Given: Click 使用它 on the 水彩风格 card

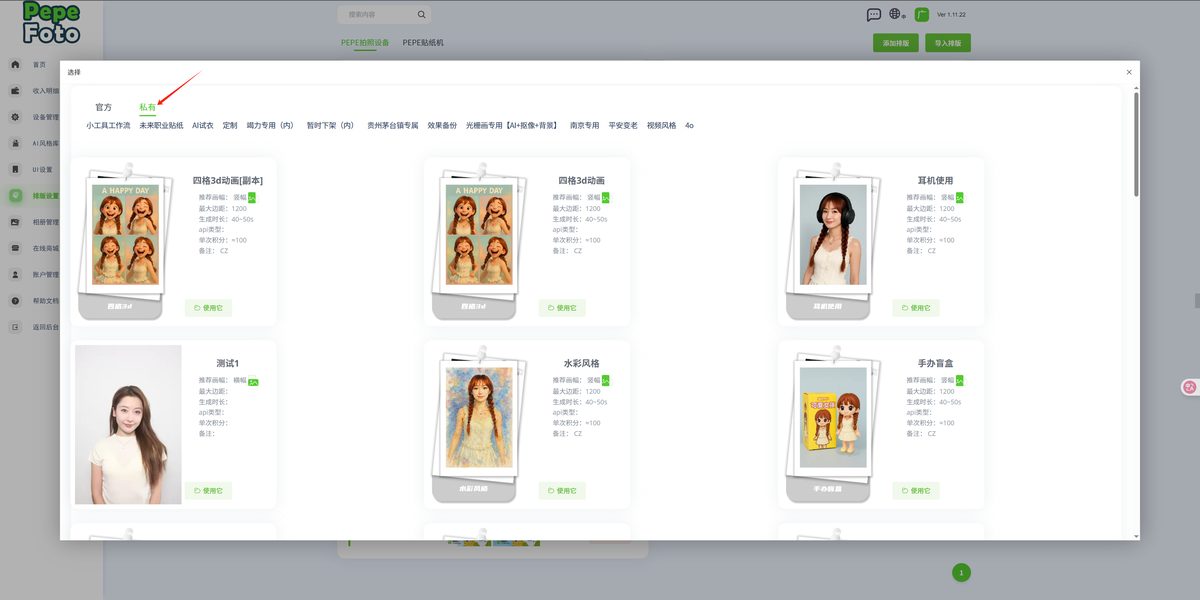Looking at the screenshot, I should tap(562, 491).
